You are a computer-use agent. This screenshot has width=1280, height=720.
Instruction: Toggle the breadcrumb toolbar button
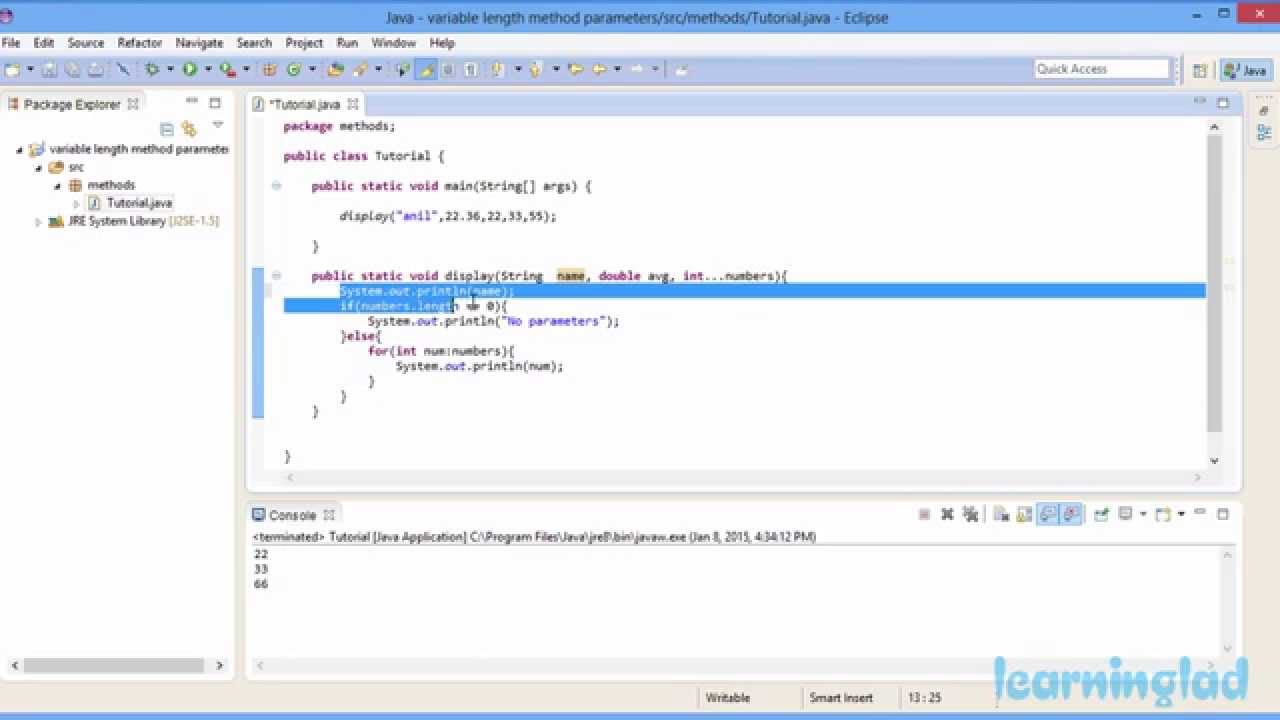(x=402, y=69)
